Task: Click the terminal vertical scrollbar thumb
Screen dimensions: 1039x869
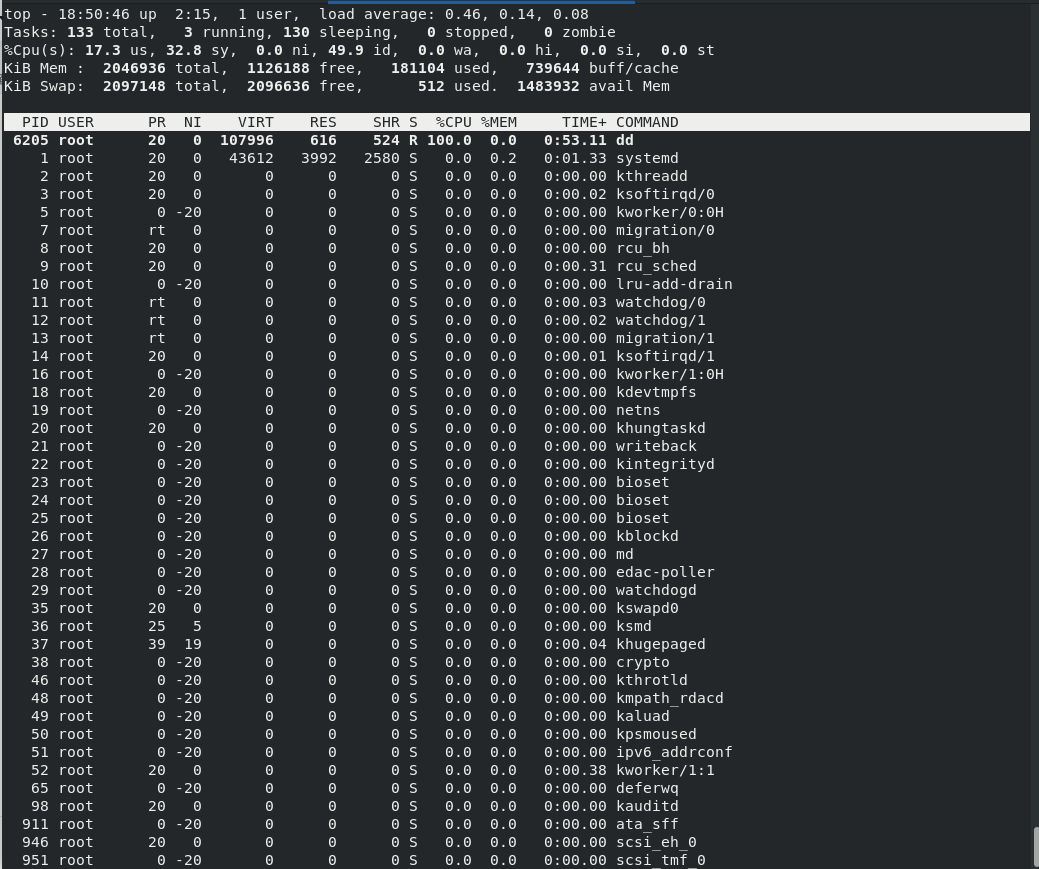Action: pos(1036,848)
